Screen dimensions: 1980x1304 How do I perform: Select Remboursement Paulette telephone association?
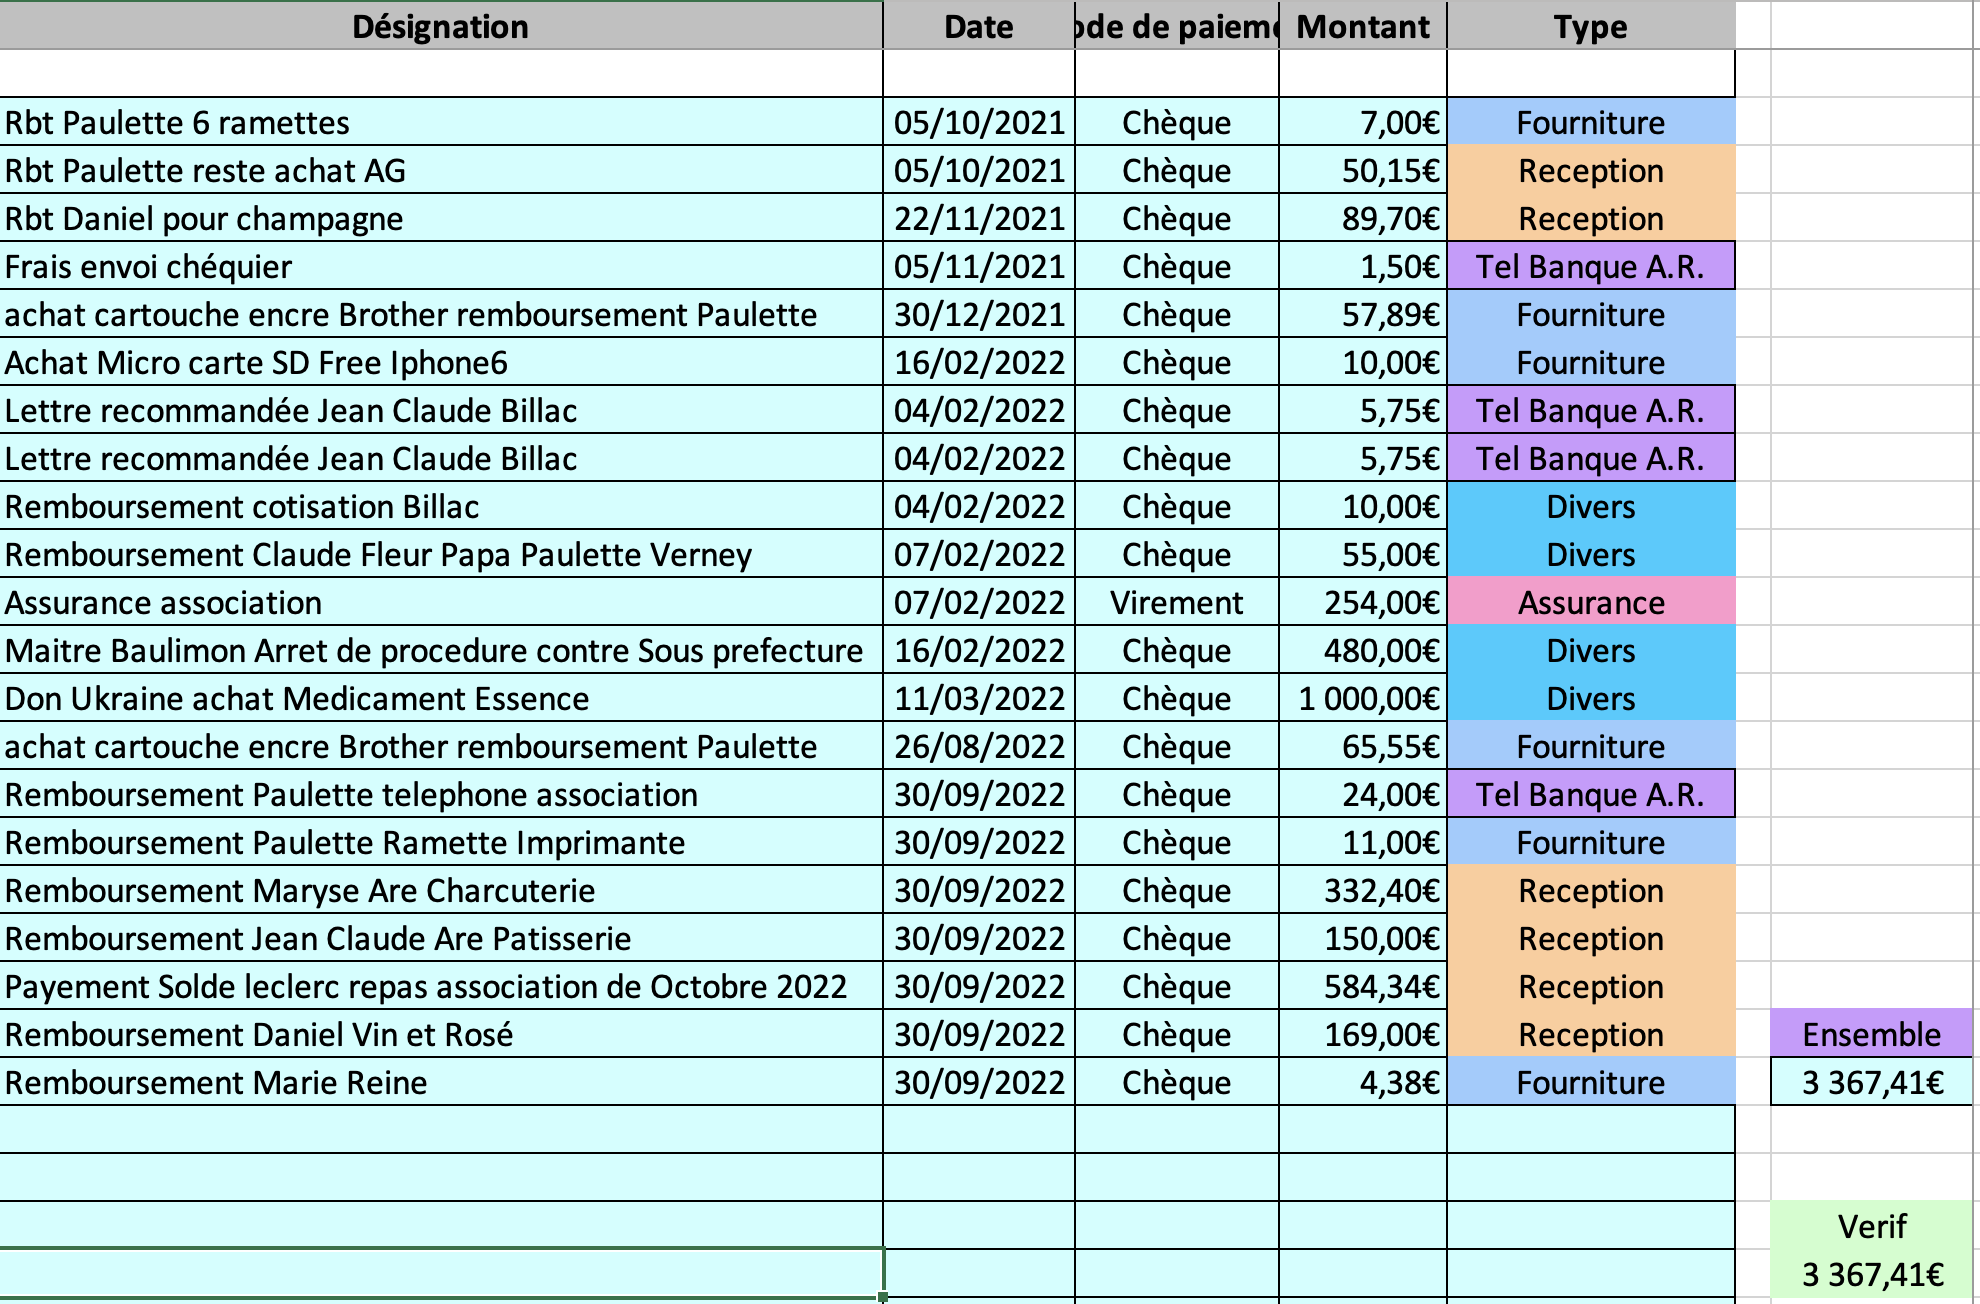coord(440,794)
